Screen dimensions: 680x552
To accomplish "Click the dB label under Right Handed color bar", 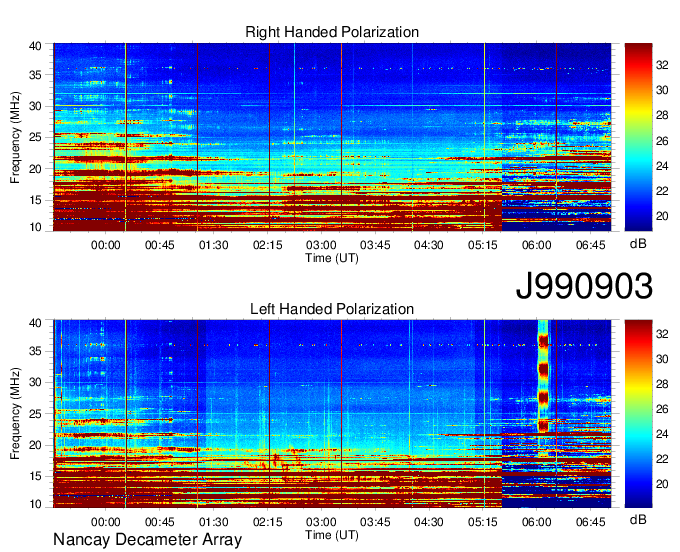I will point(638,244).
